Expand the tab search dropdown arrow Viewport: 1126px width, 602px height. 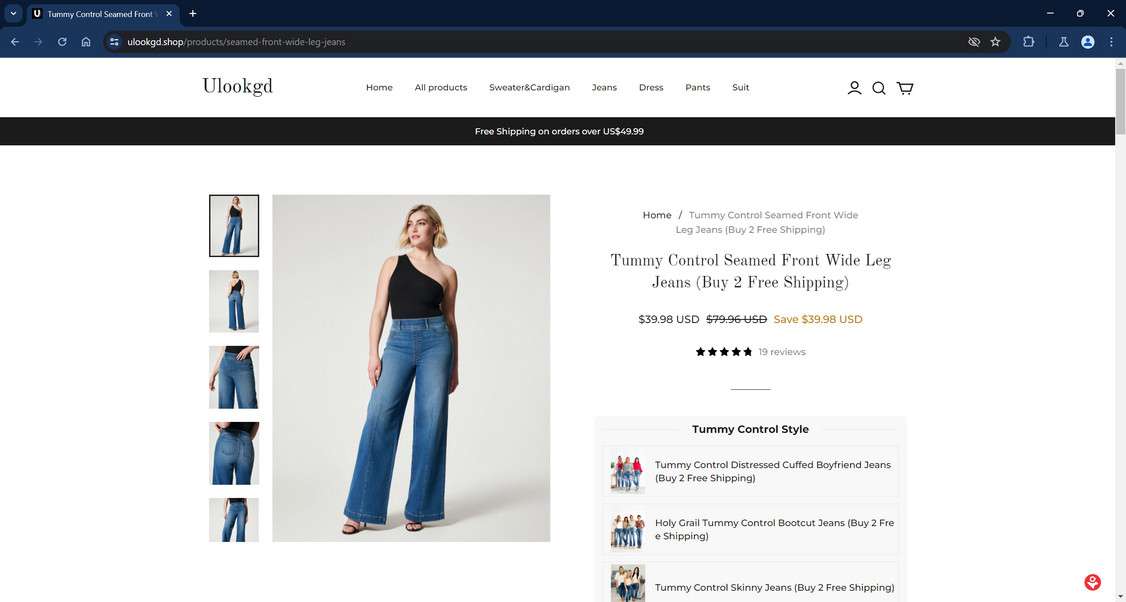tap(13, 14)
